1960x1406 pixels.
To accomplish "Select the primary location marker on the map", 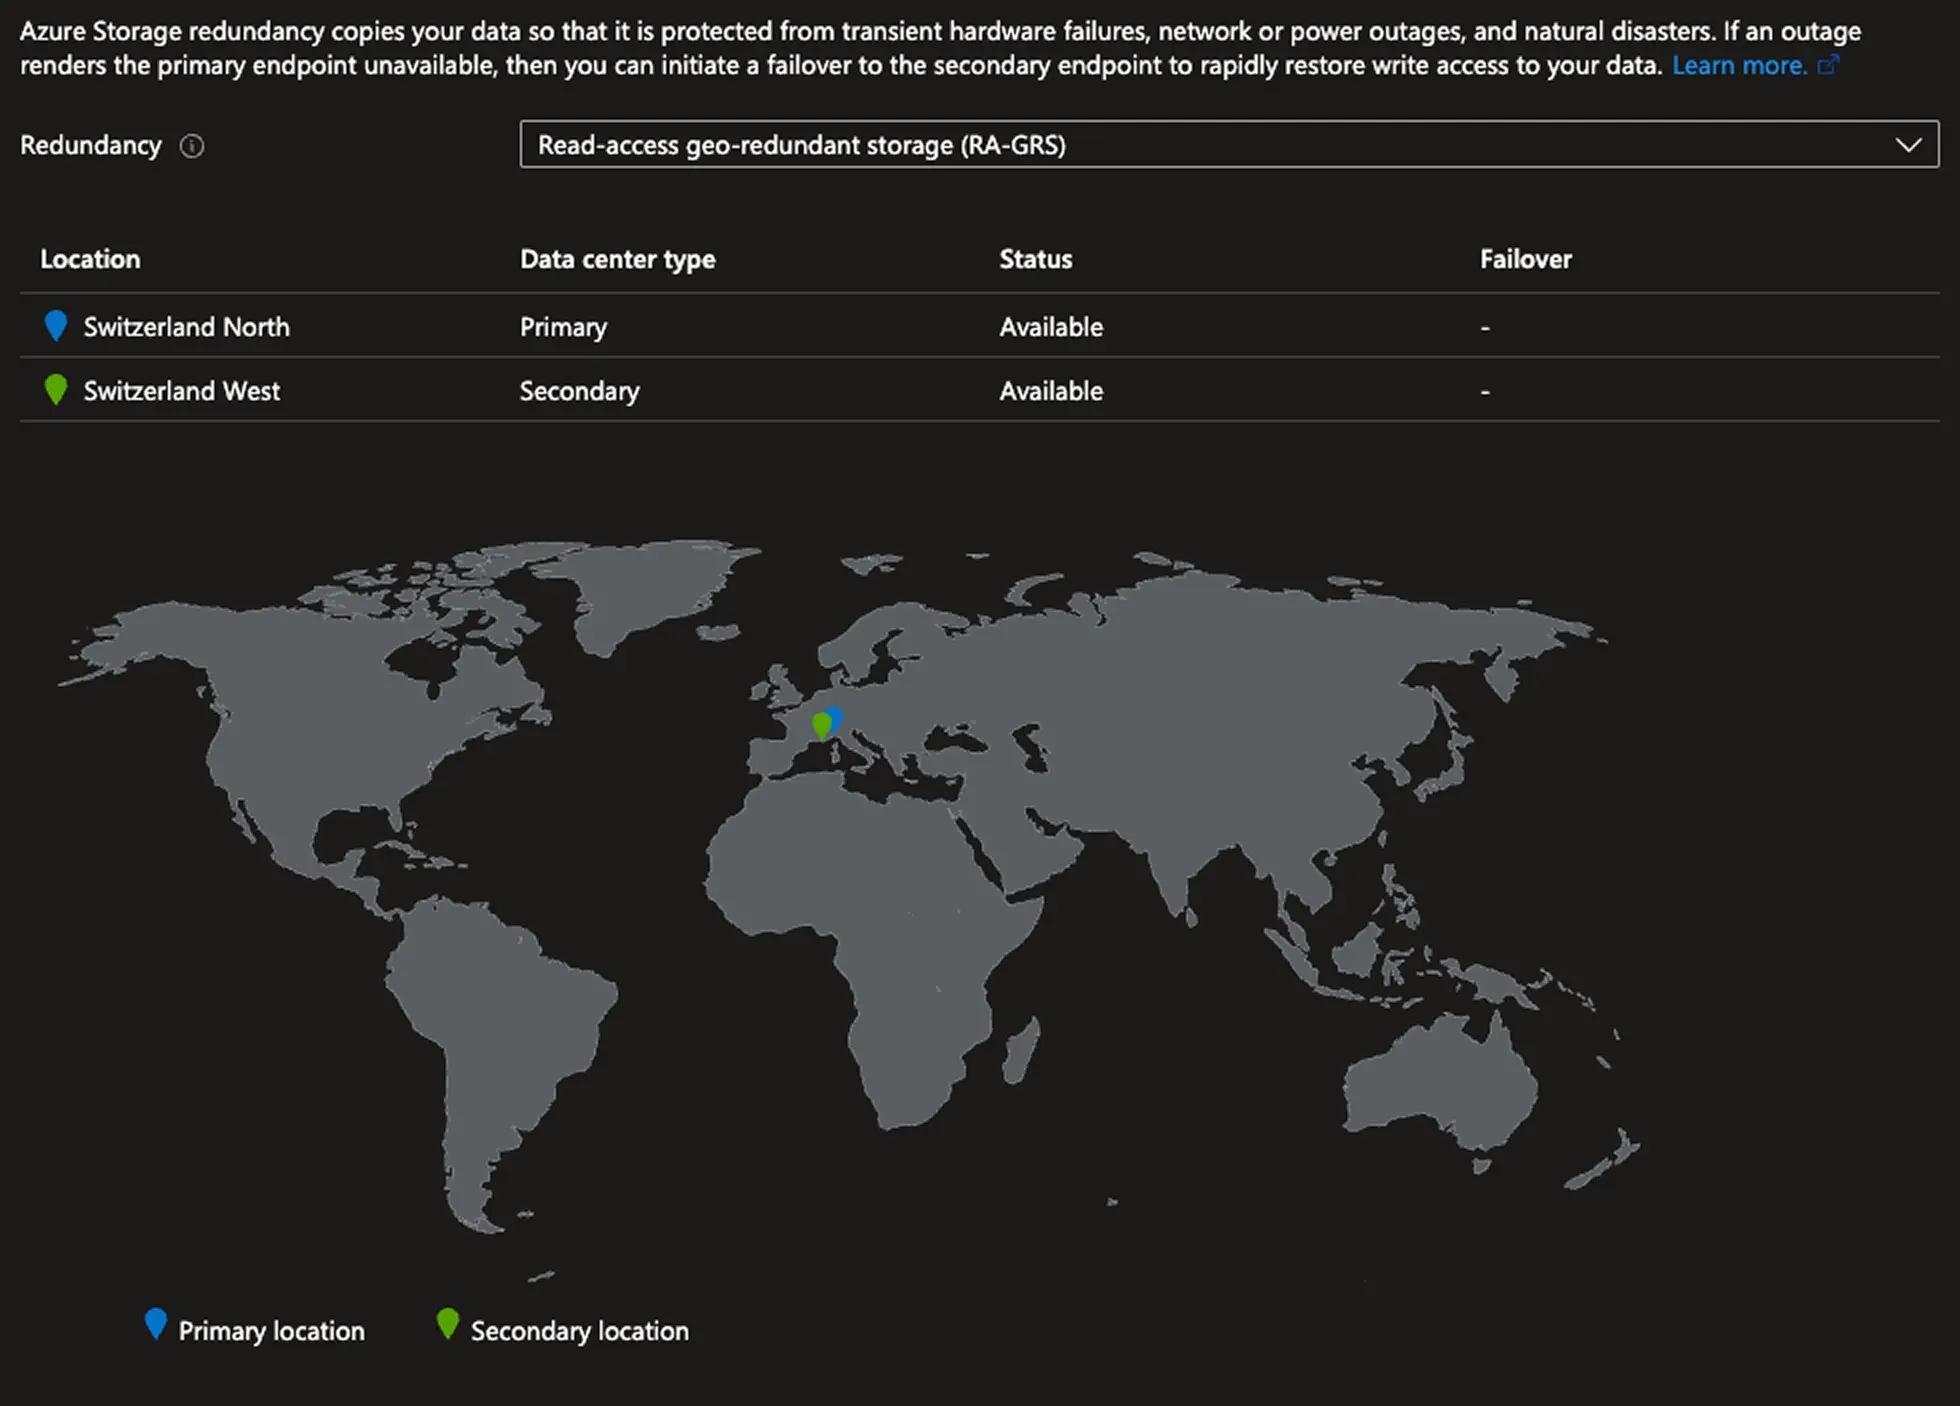I will tap(836, 716).
